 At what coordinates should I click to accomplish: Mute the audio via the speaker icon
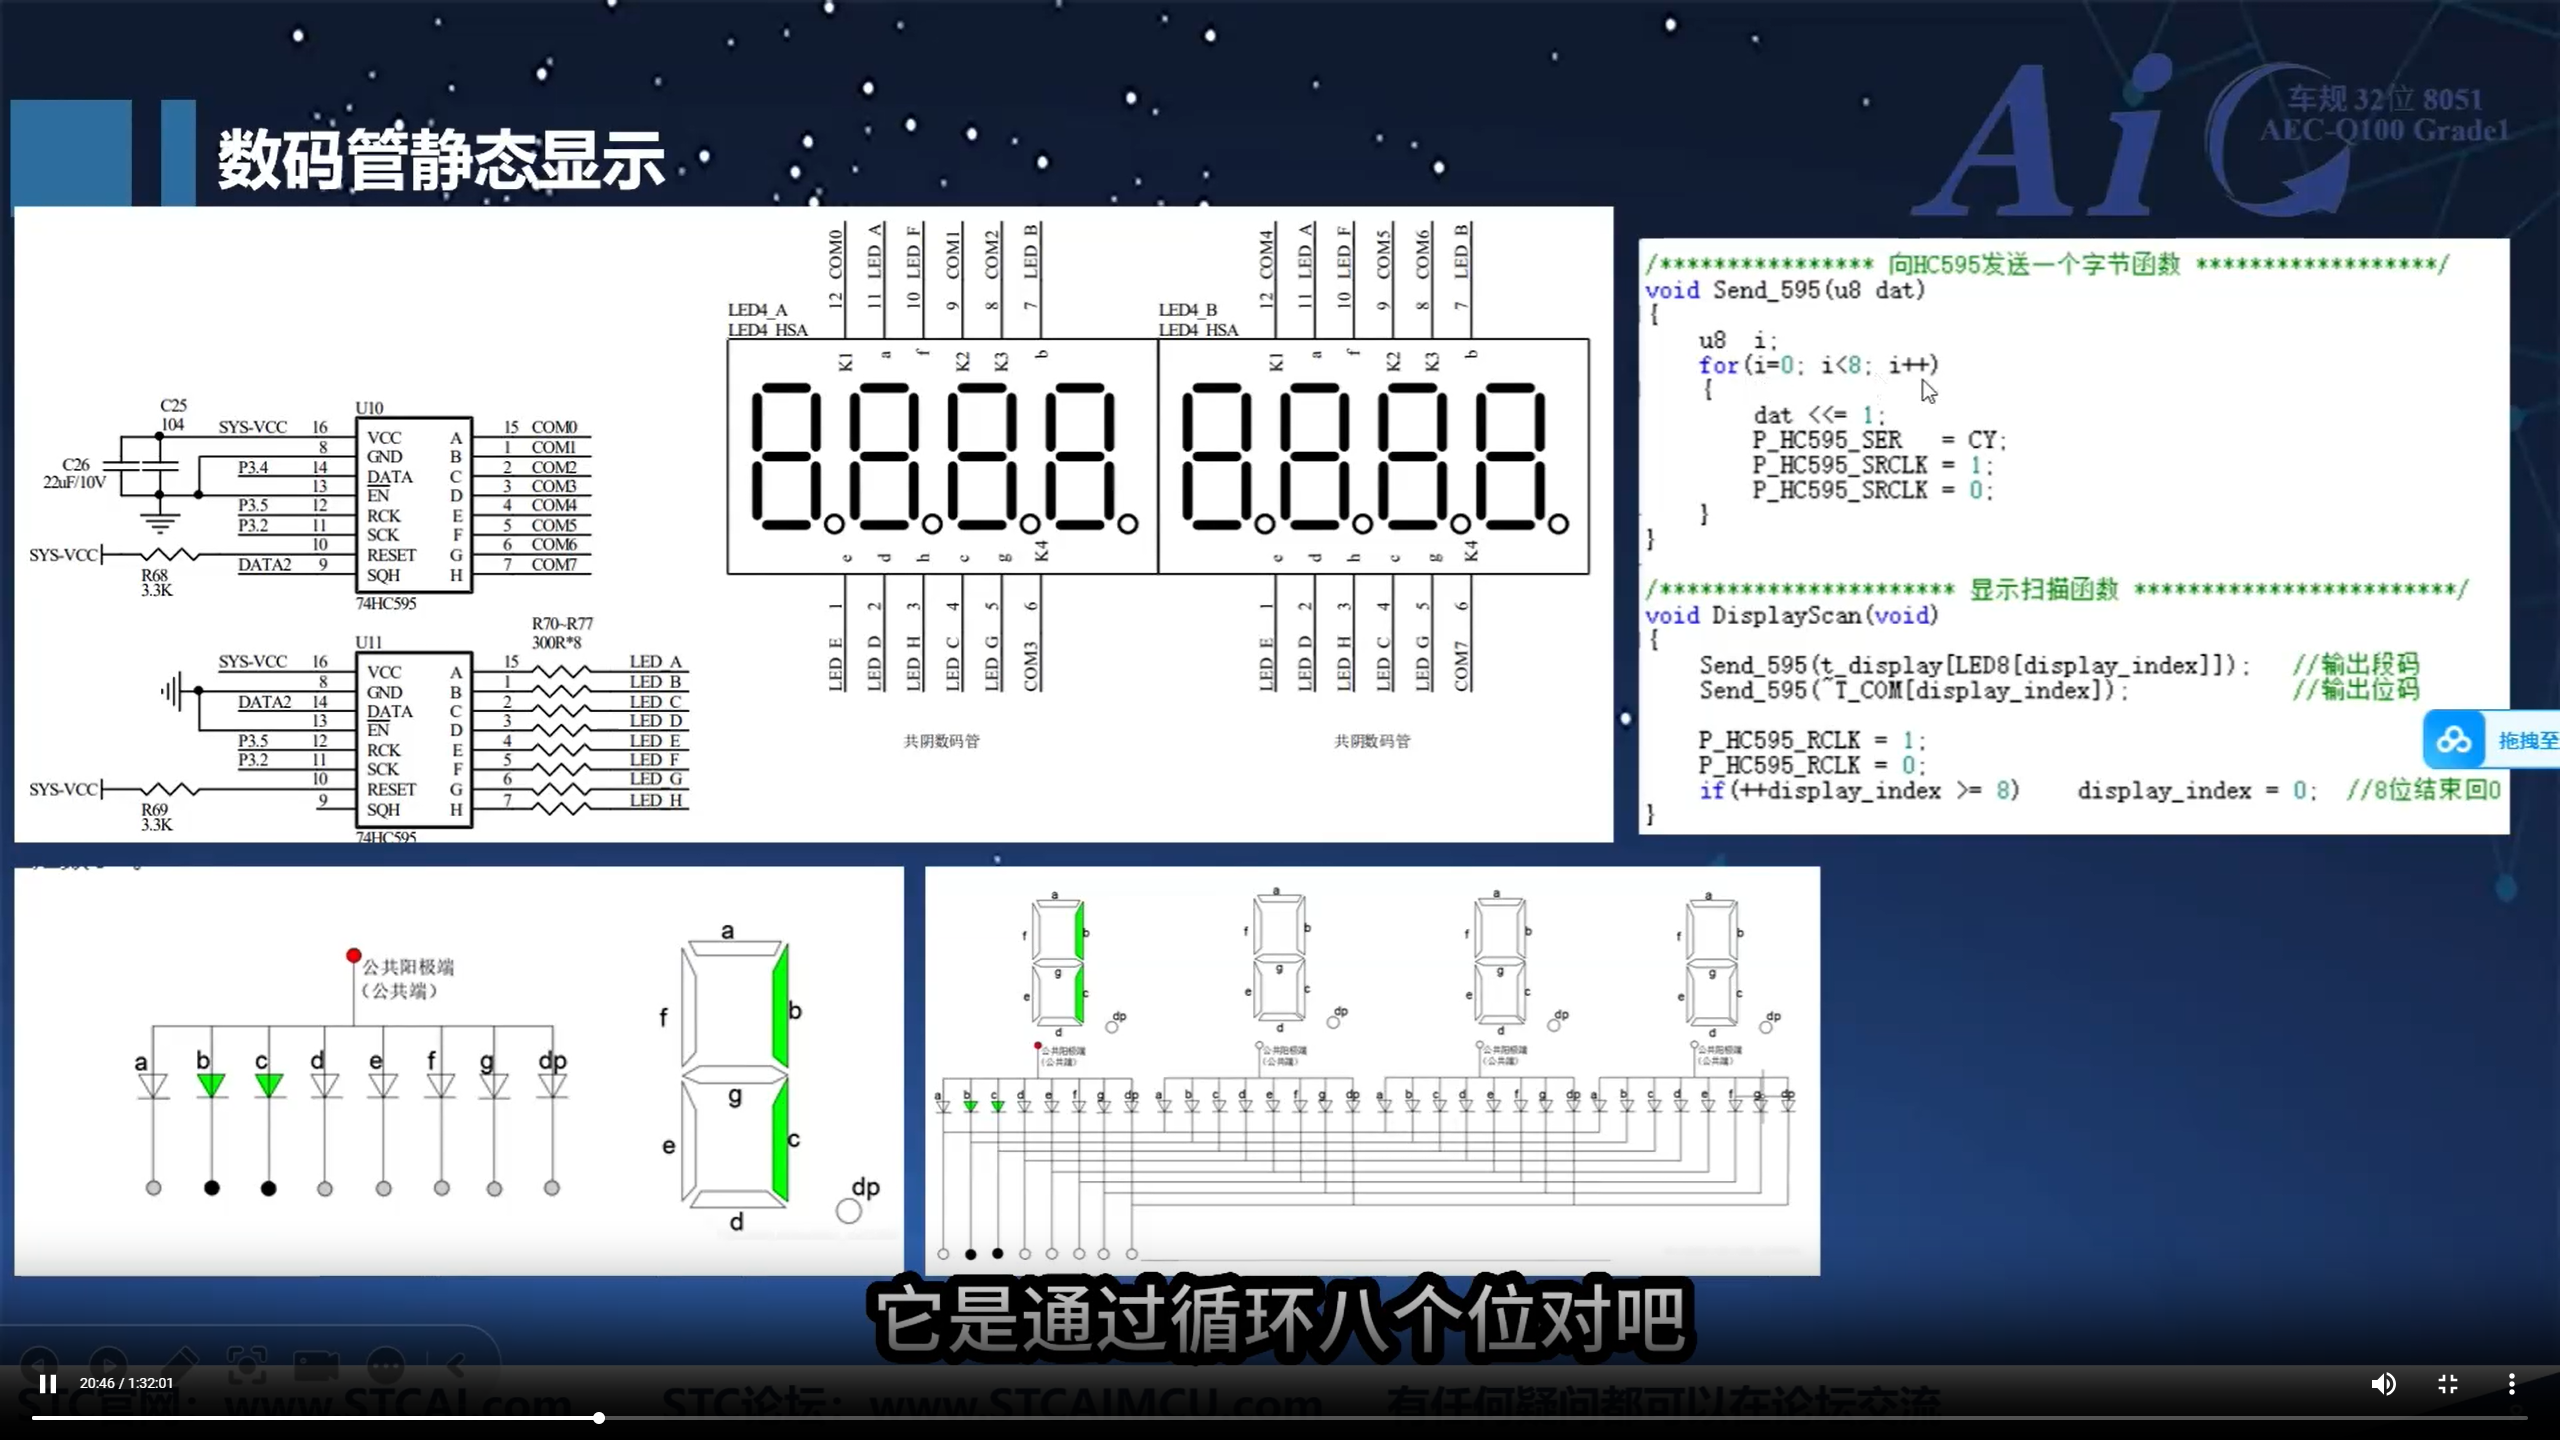pos(2384,1384)
